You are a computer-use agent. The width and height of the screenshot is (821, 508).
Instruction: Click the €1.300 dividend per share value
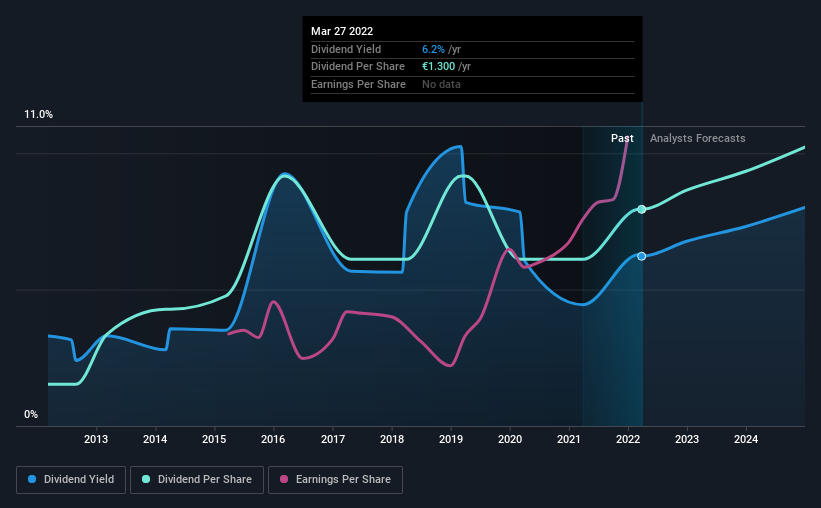[439, 67]
